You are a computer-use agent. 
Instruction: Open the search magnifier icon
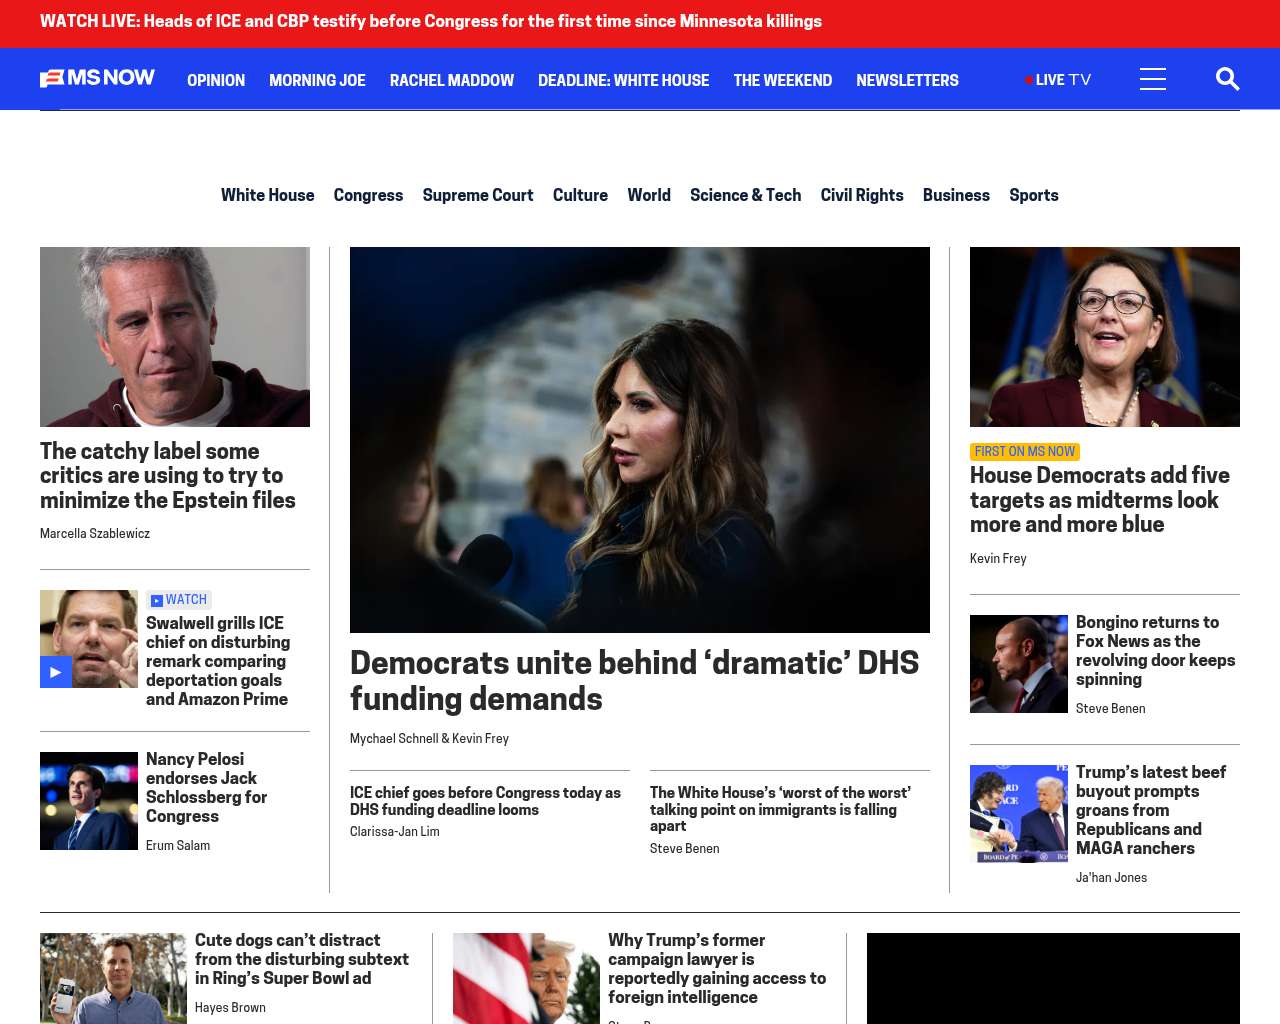[1227, 79]
